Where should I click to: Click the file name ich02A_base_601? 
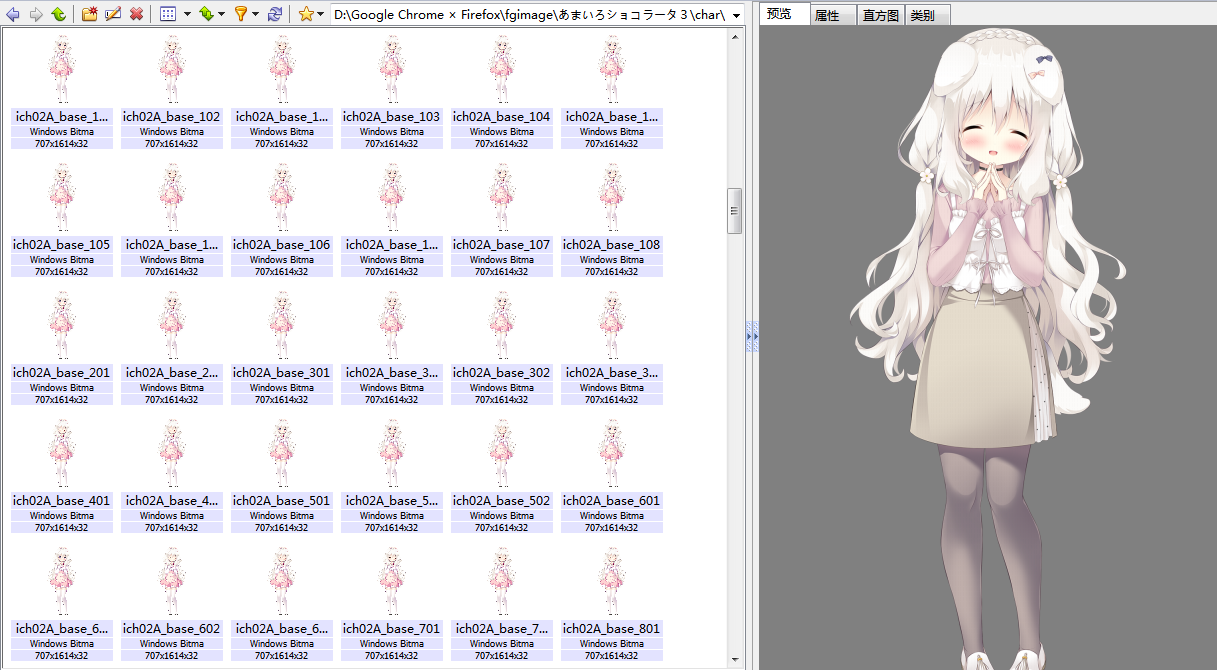click(x=612, y=501)
